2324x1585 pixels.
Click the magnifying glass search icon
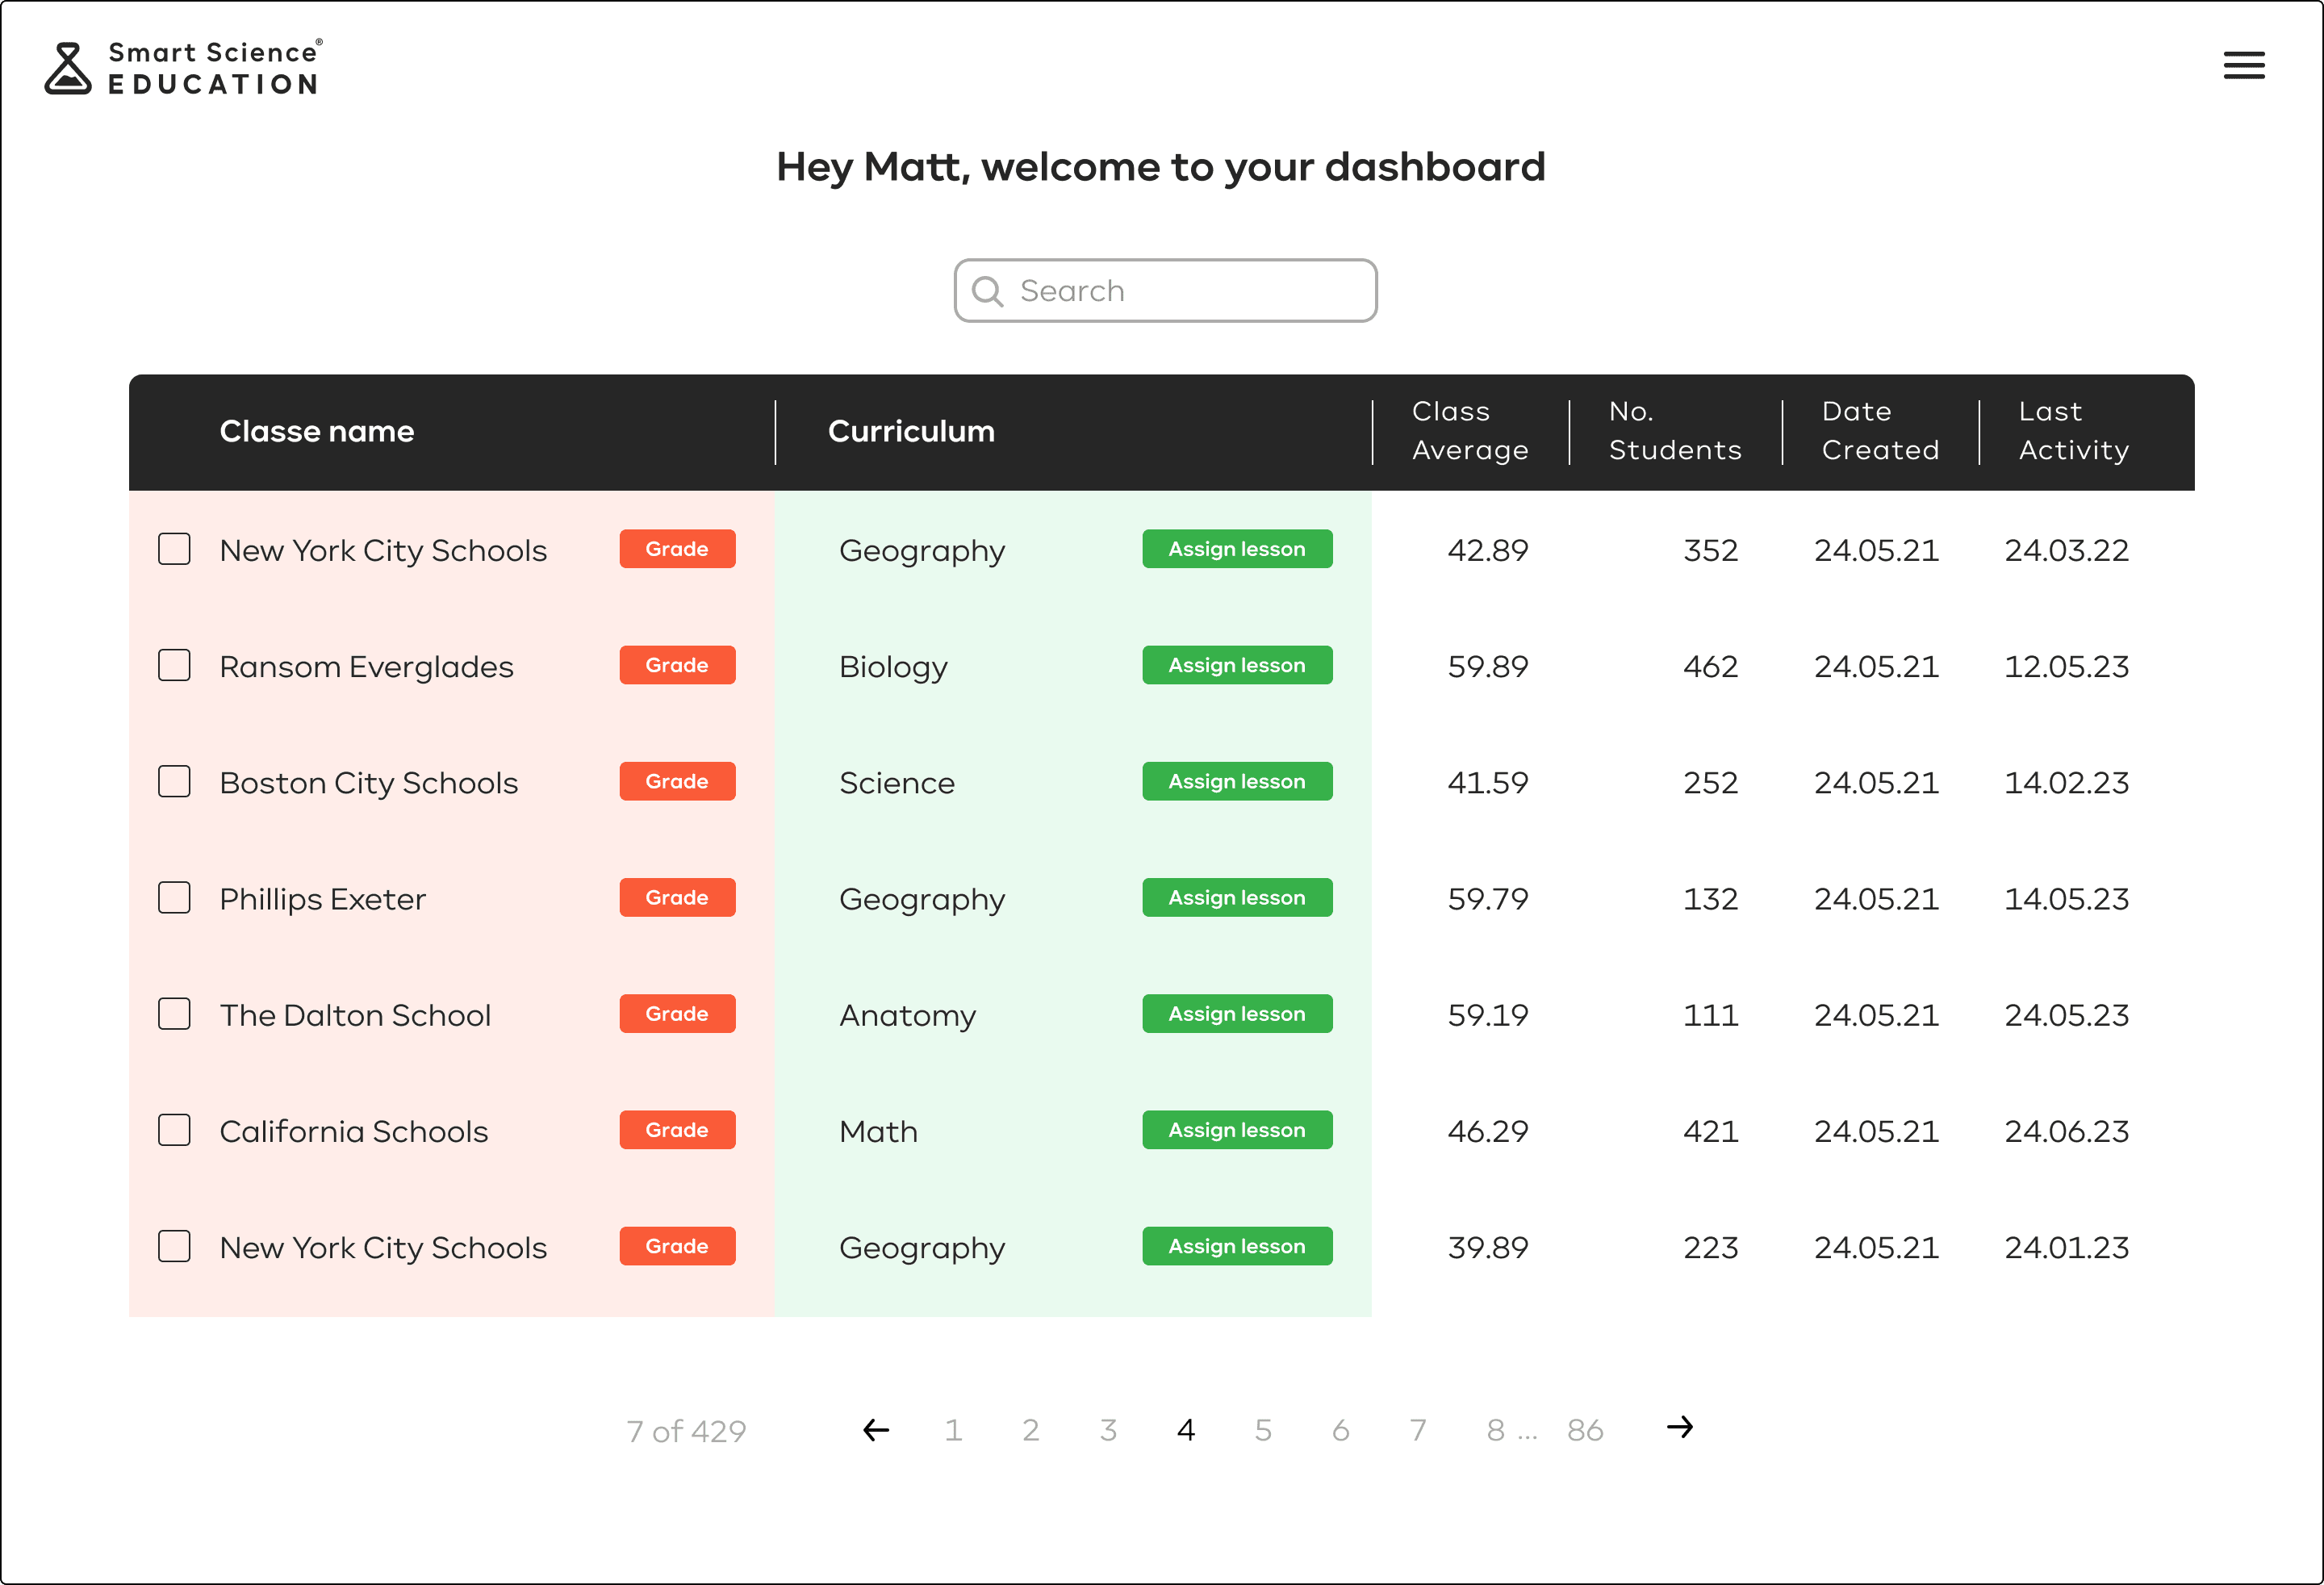click(987, 291)
